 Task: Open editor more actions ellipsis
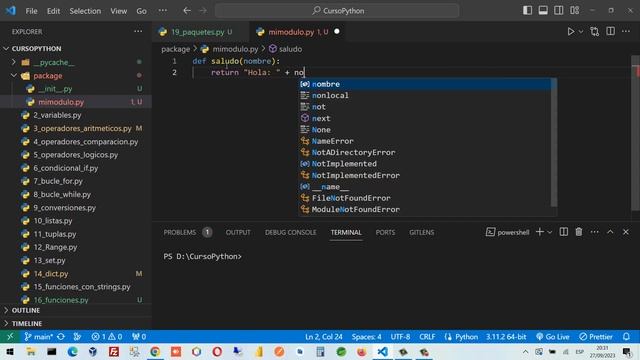[x=626, y=31]
